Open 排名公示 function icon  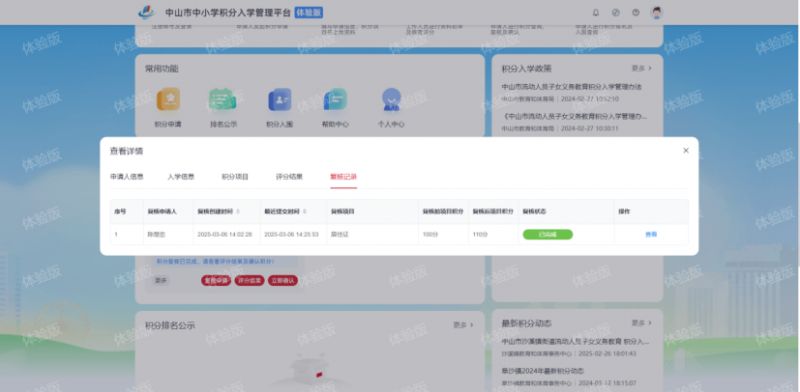coord(223,100)
